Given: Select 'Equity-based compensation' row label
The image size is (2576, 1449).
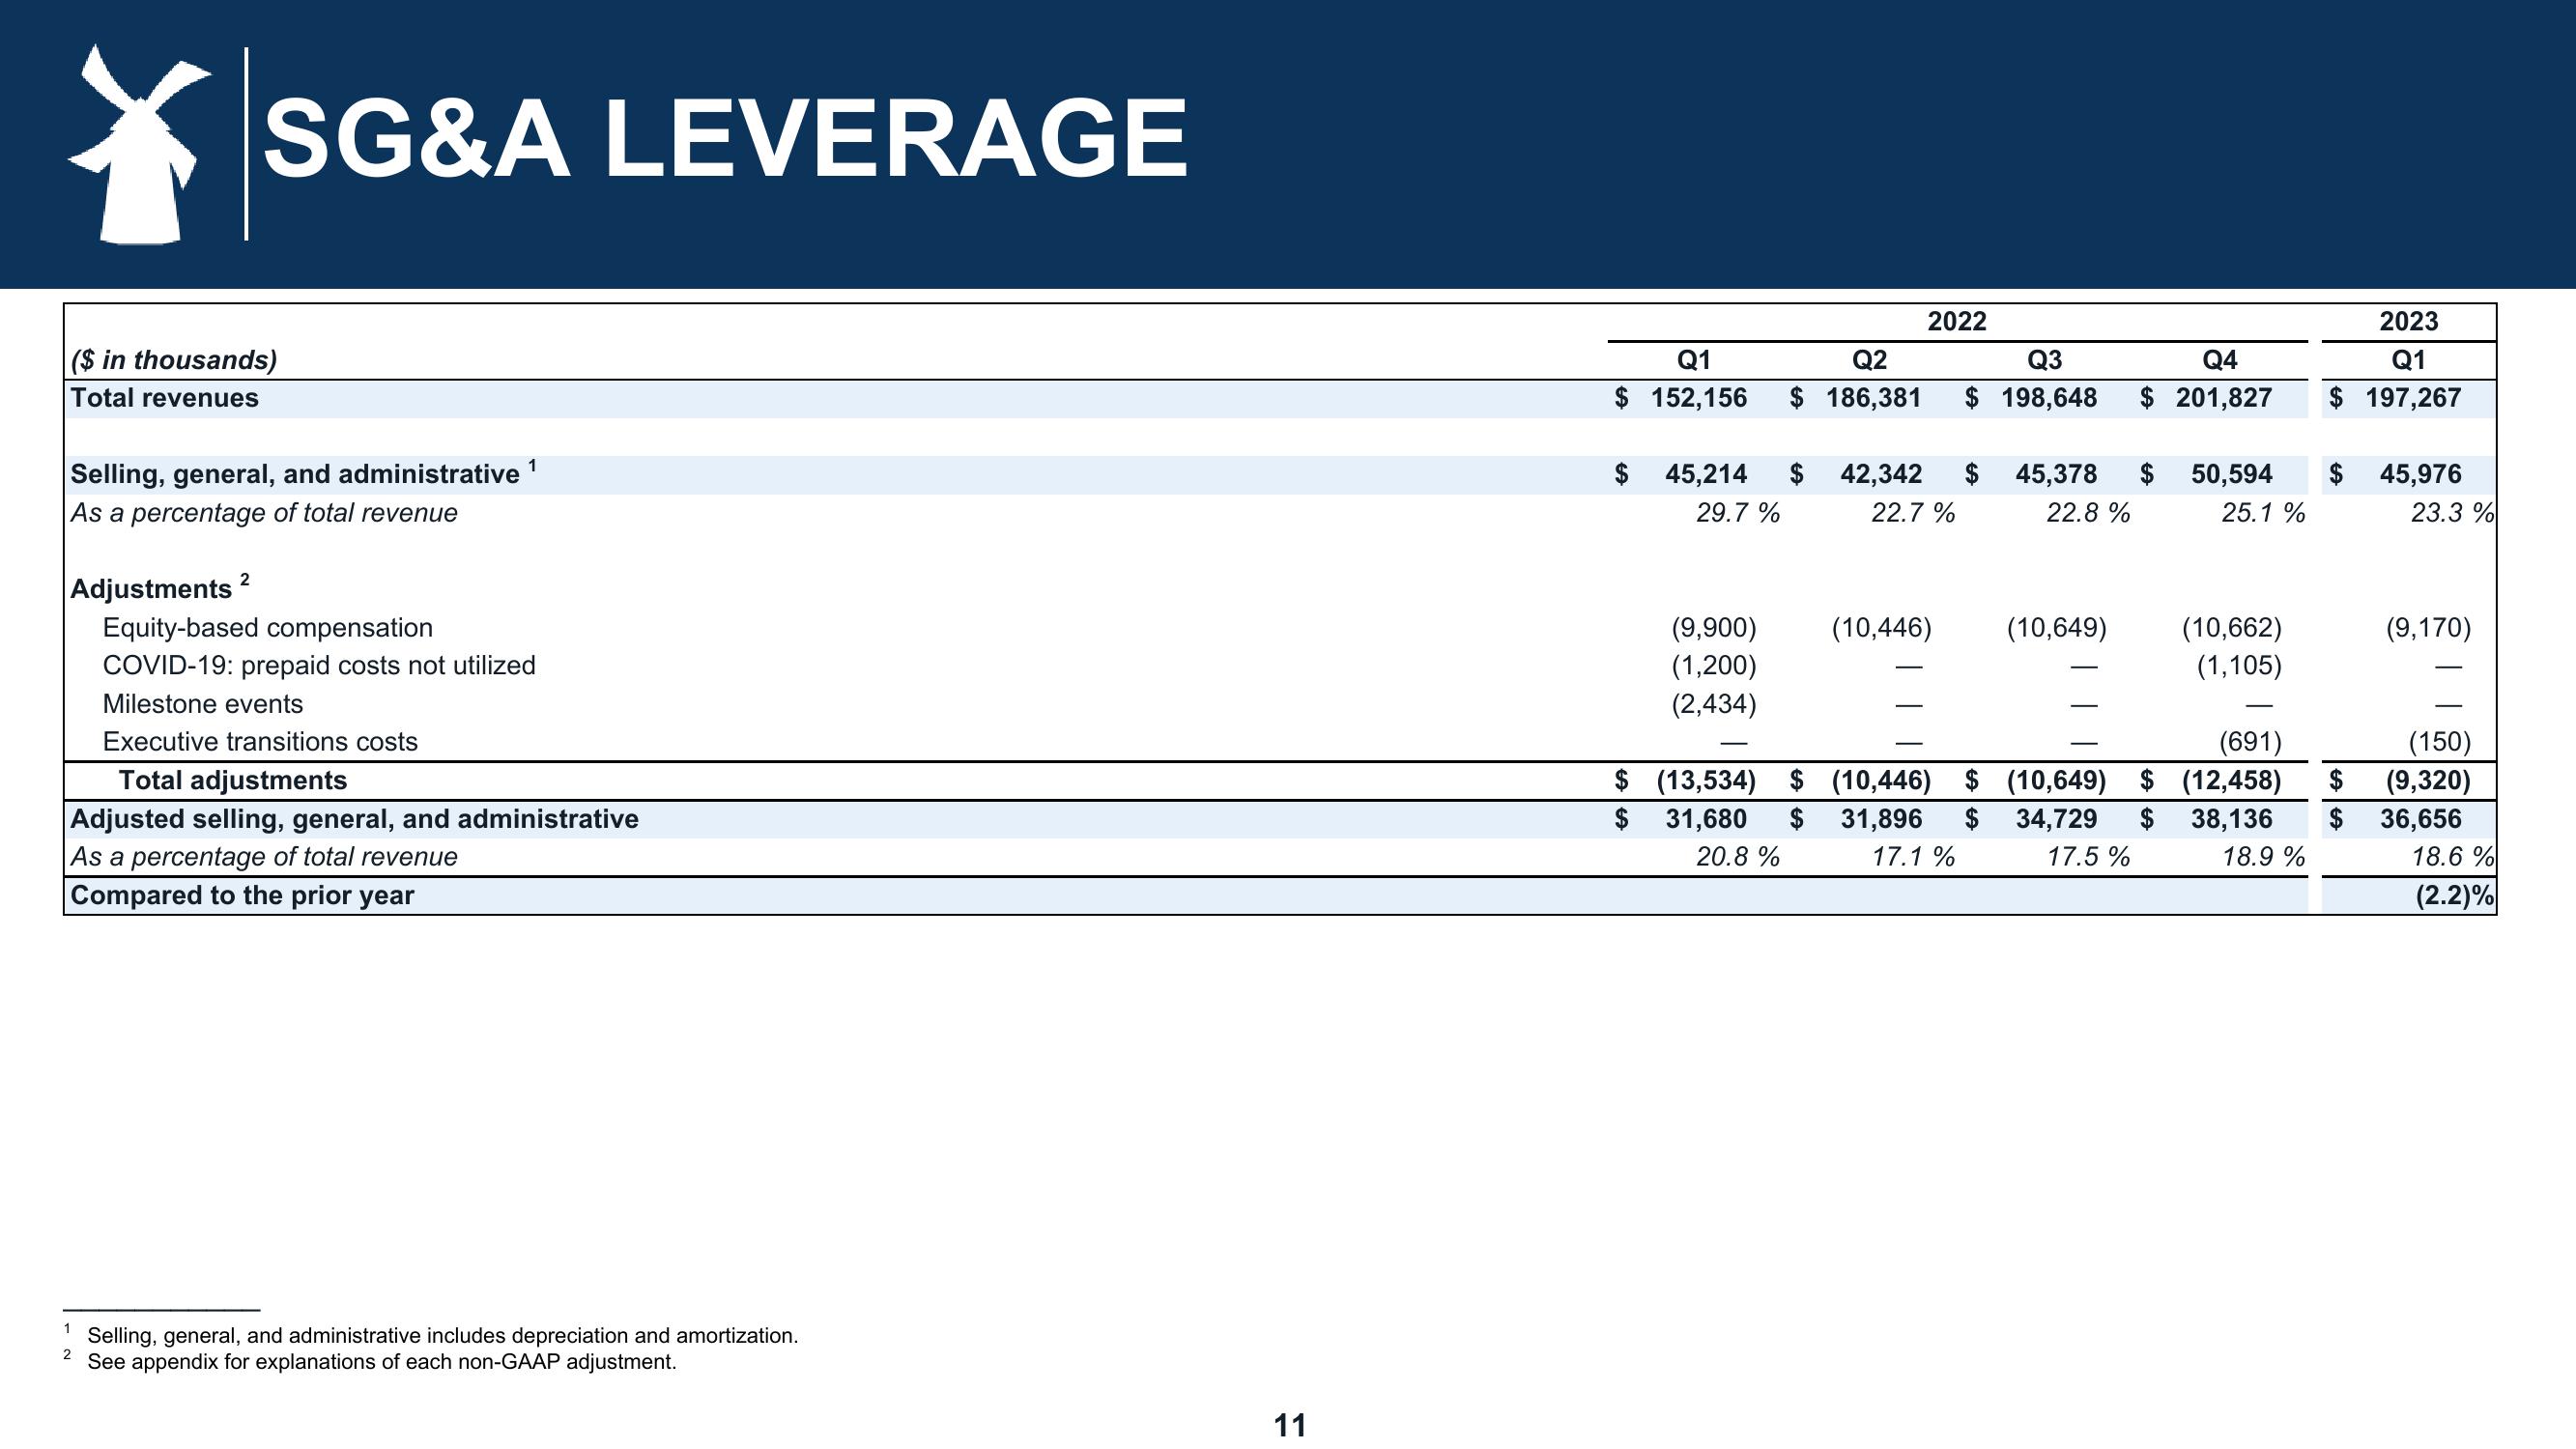Looking at the screenshot, I should coord(267,628).
